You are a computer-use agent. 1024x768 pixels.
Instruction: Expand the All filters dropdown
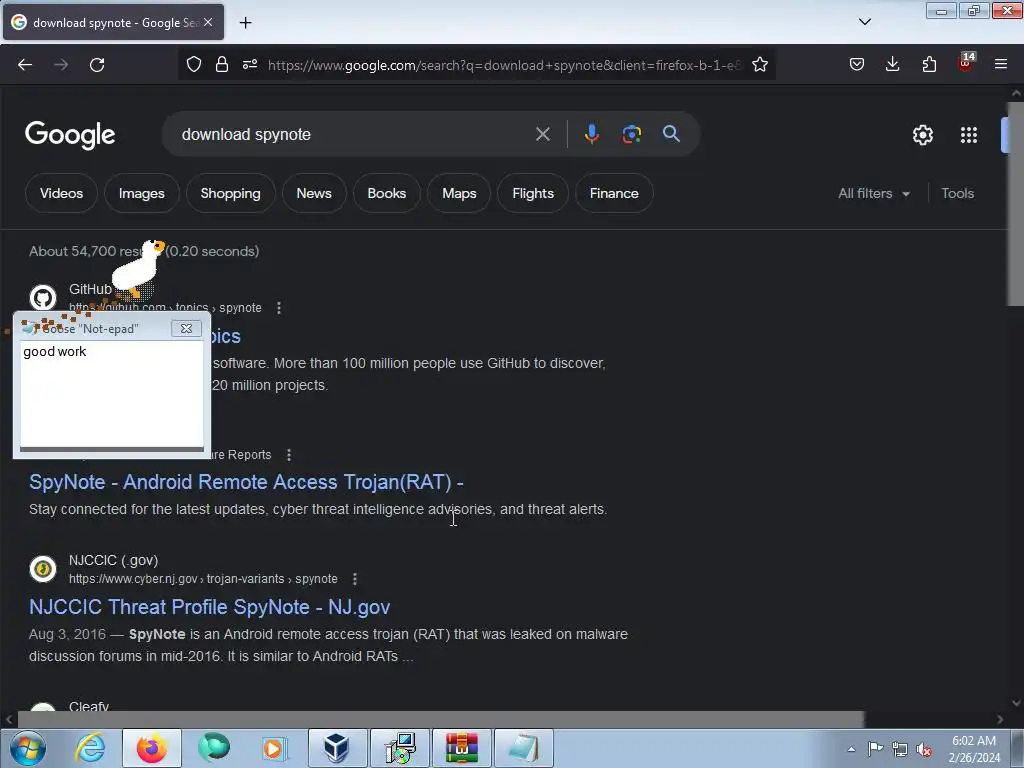pos(874,193)
